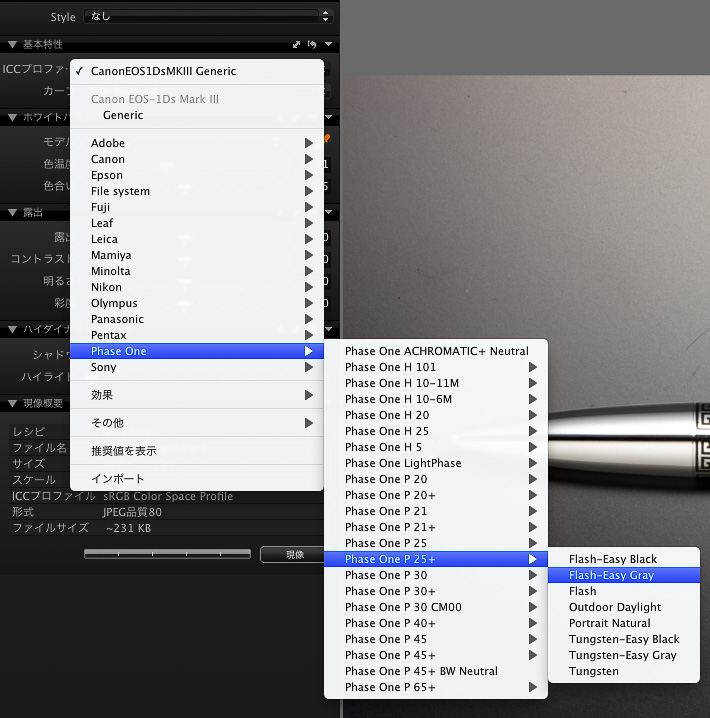Choose Flash-Easy Gray profile
The image size is (710, 718).
click(611, 575)
